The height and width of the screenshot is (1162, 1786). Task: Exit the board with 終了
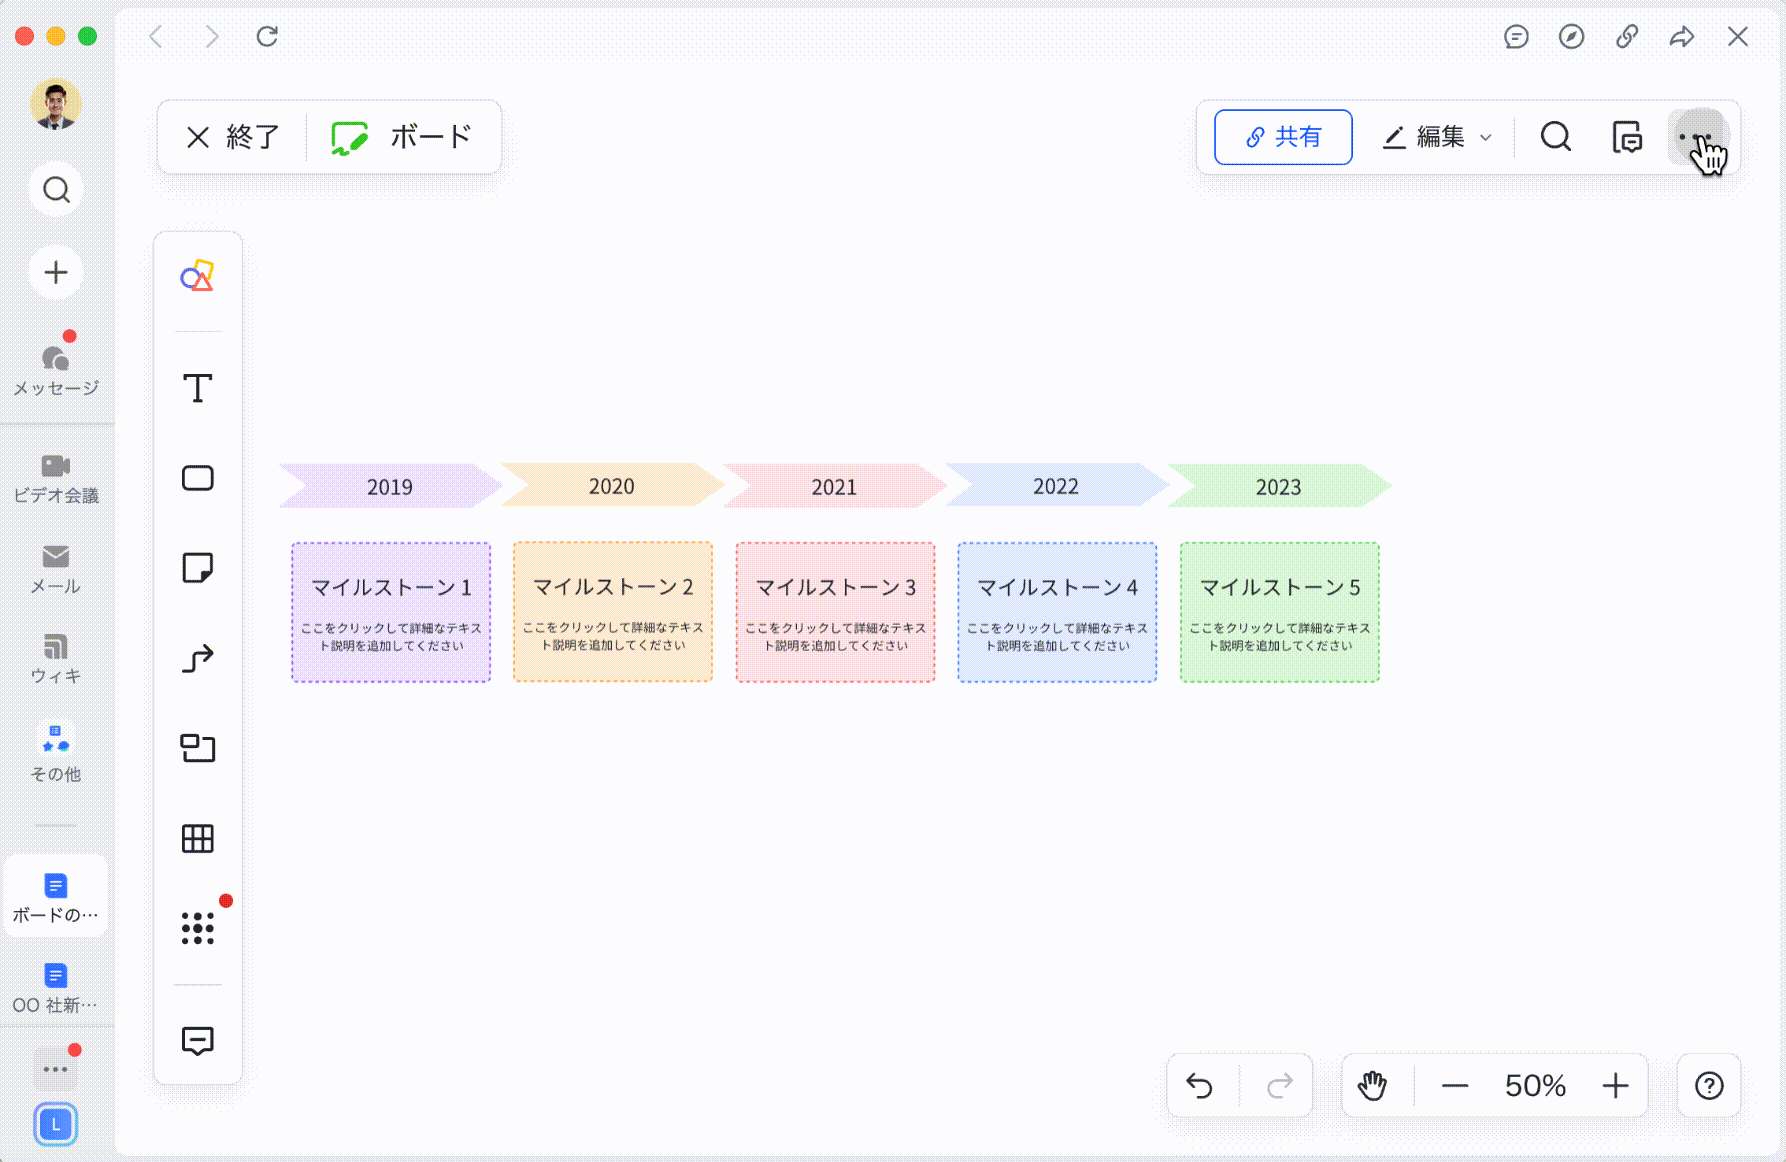(x=233, y=137)
